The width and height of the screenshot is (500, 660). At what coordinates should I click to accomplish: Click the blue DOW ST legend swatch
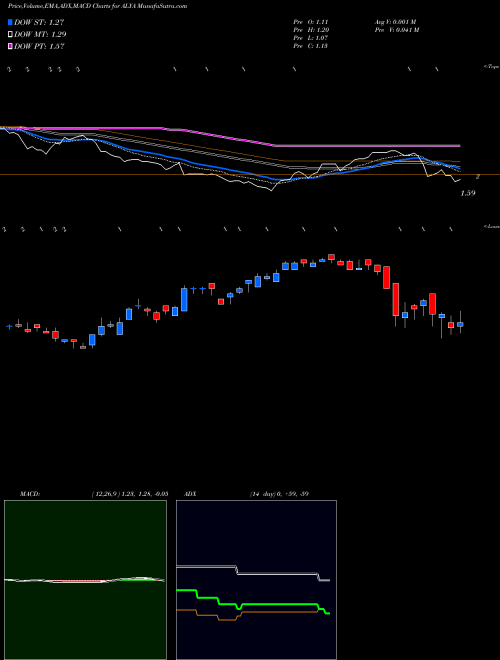coord(10,22)
